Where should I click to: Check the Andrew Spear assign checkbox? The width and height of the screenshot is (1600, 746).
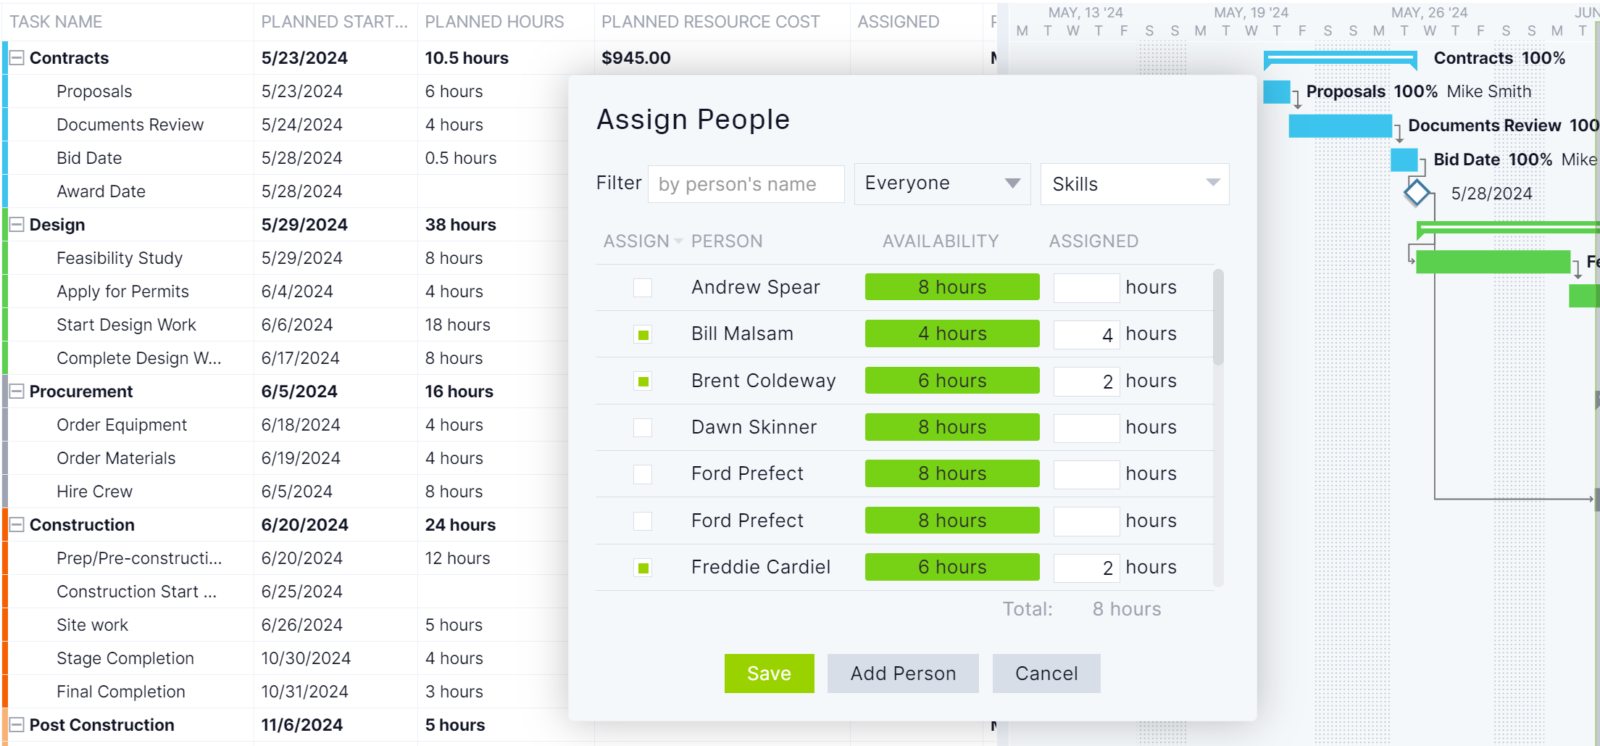pos(643,288)
